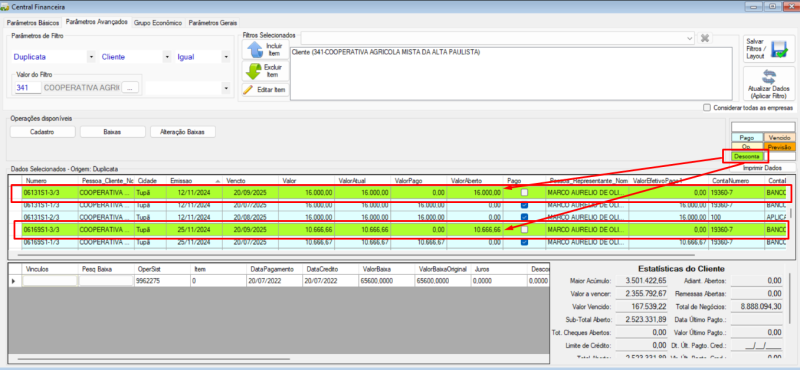Click the gray X clear-filter icon
The height and width of the screenshot is (370, 800).
pyautogui.click(x=705, y=38)
